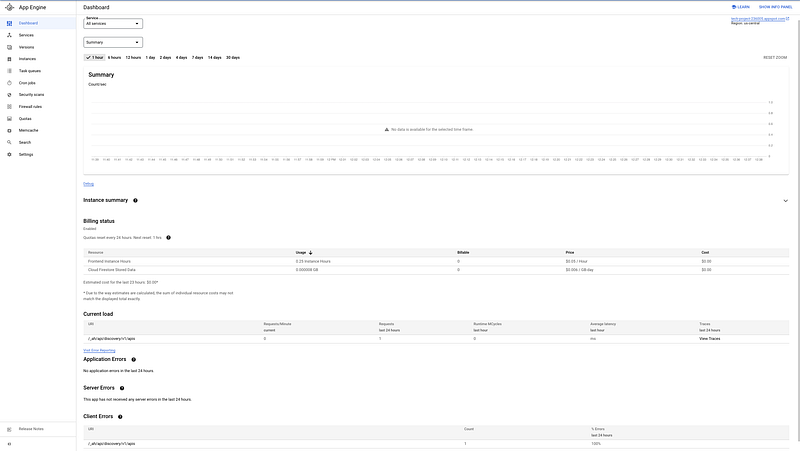
Task: Click the Current load URI /_ah/api/discovery/v1/apis
Action: 111,339
